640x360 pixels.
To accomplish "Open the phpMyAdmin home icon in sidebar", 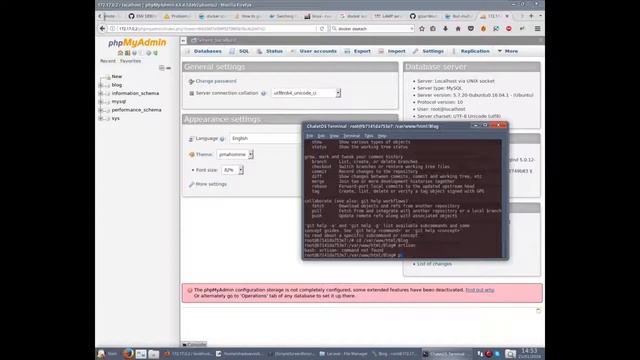I will 120,53.
